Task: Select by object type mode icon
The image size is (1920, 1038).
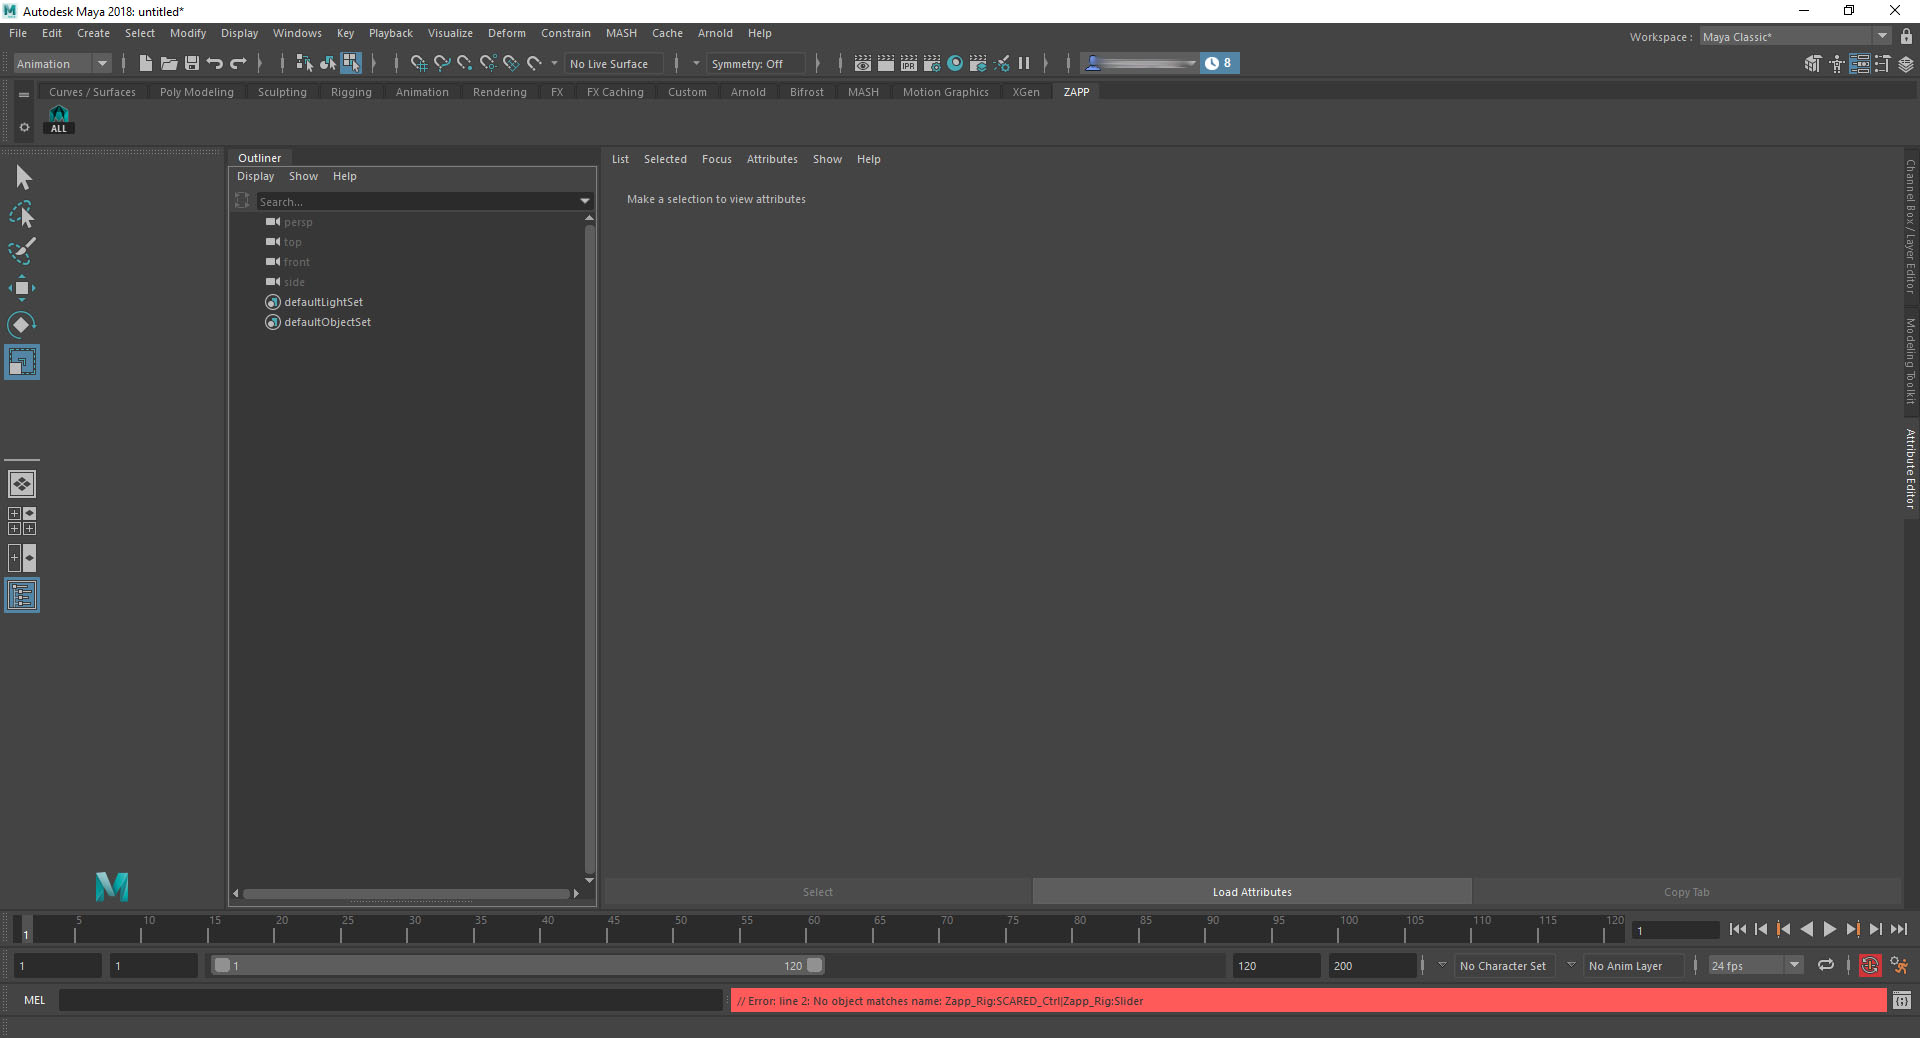Action: pyautogui.click(x=328, y=63)
